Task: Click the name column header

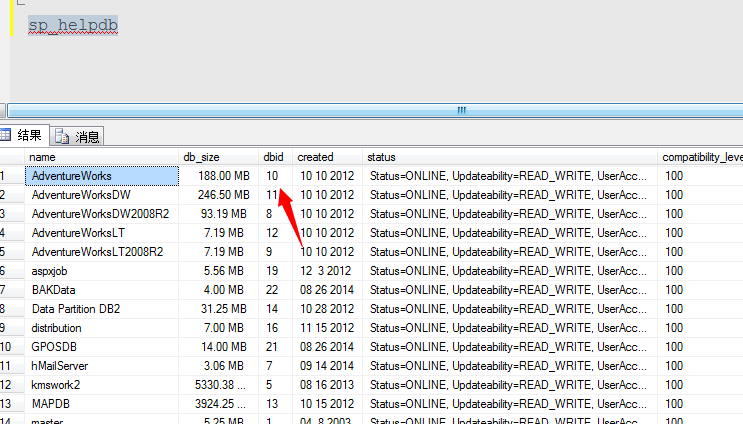Action: [x=101, y=157]
